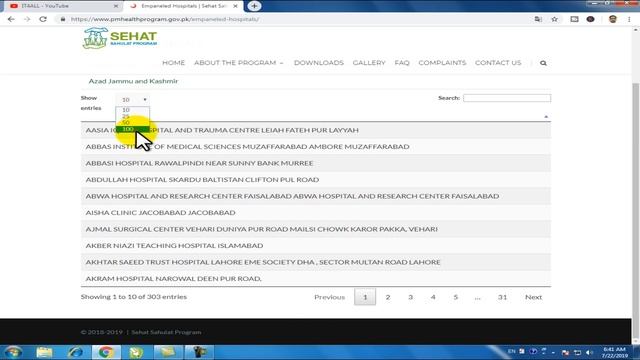
Task: Click the table Search input field
Action: 507,98
